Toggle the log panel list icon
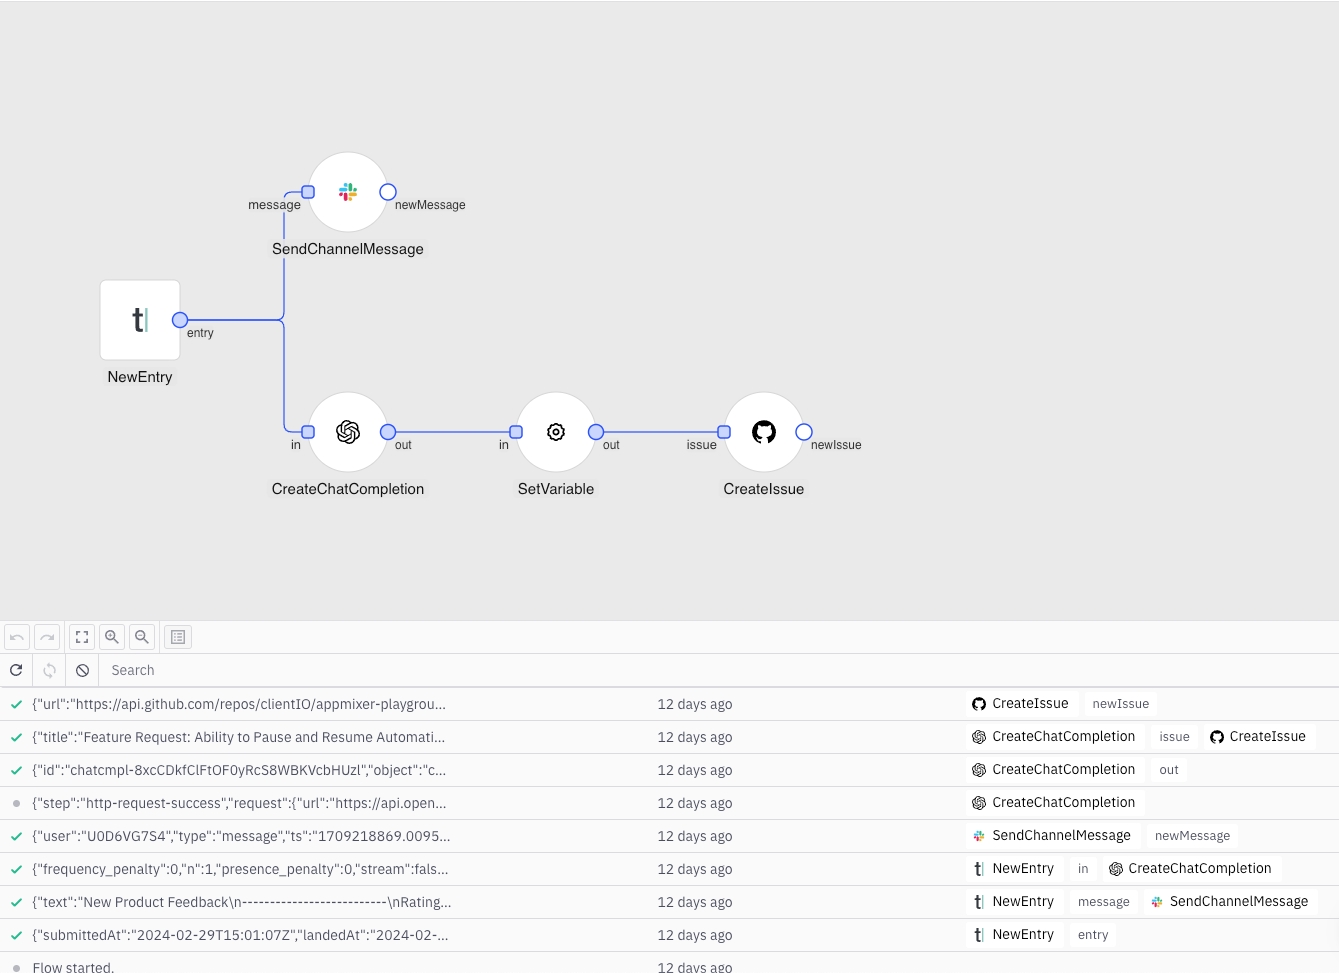This screenshot has height=973, width=1339. pyautogui.click(x=178, y=637)
